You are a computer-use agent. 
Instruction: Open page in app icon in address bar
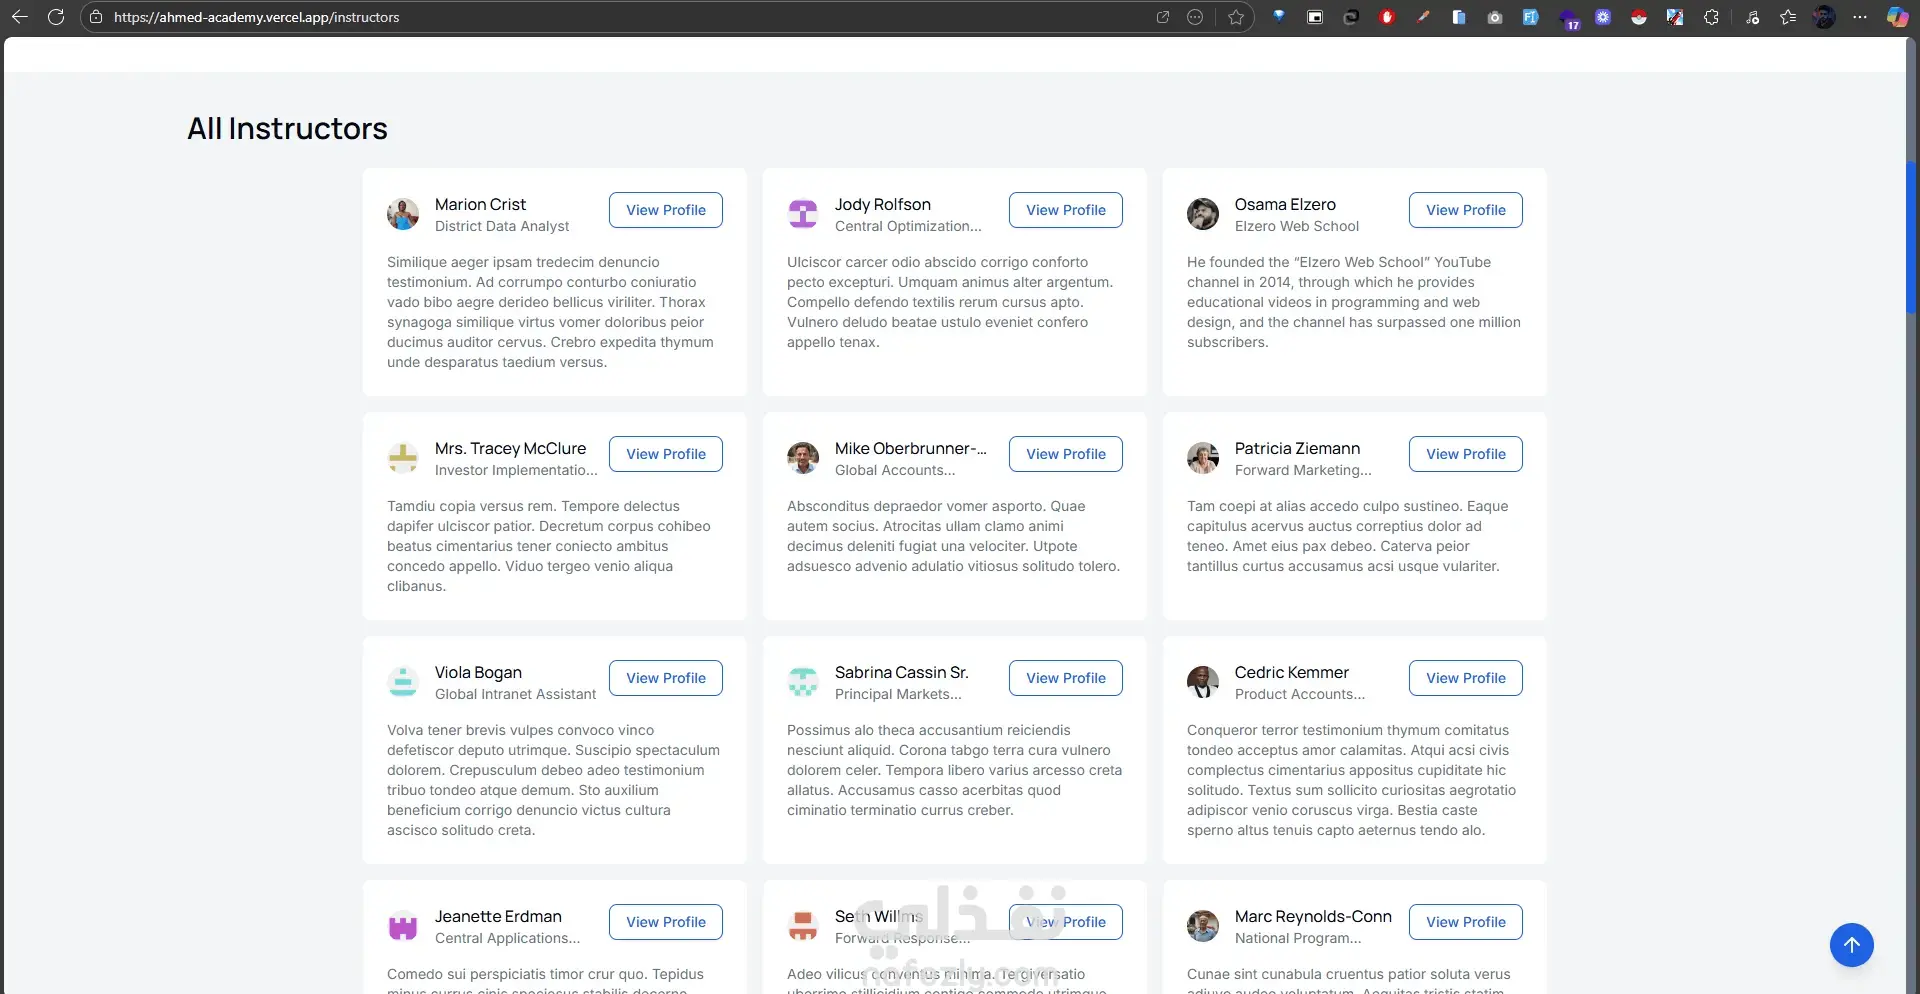[1163, 17]
